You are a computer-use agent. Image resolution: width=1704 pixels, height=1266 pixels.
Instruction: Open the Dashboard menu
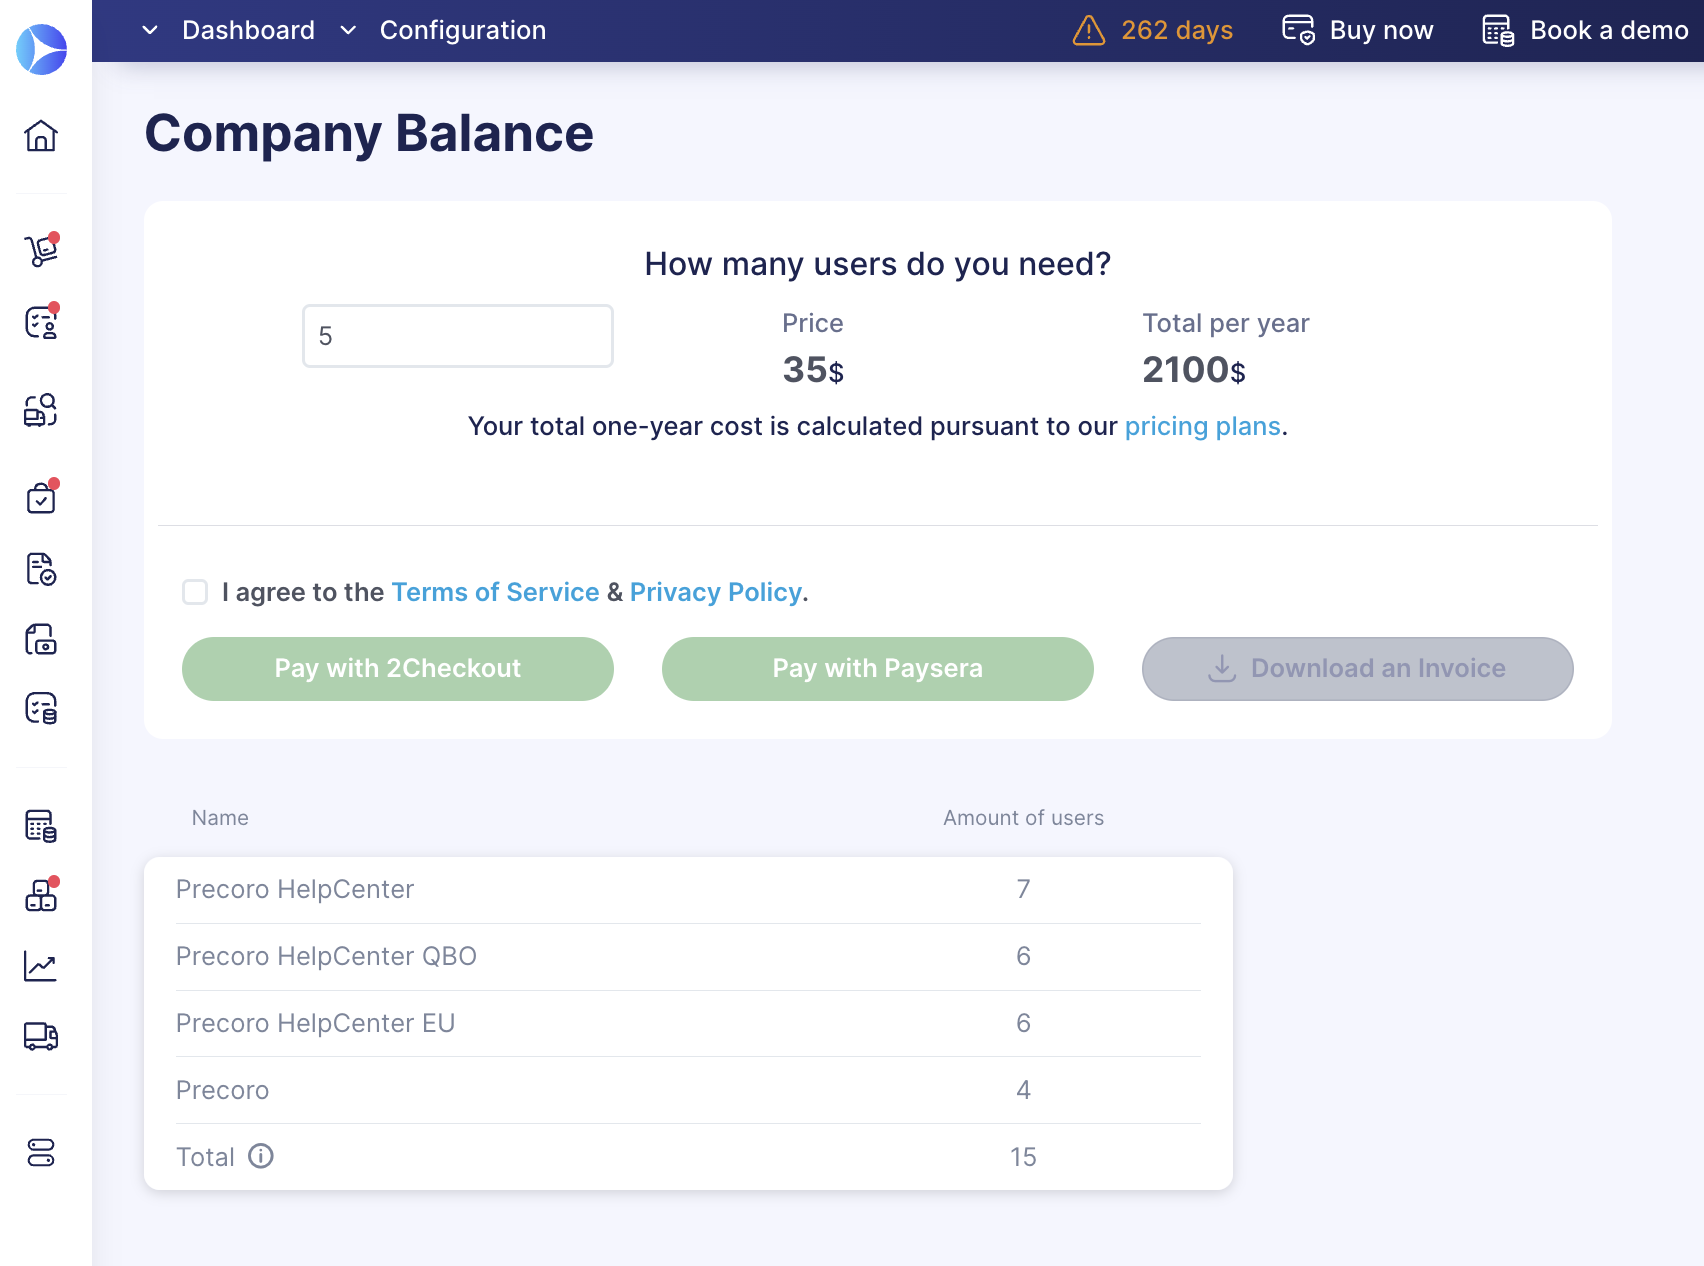coord(248,30)
